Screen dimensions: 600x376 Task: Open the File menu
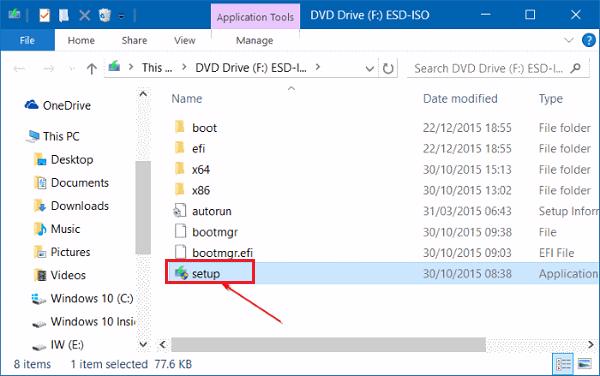[x=27, y=40]
